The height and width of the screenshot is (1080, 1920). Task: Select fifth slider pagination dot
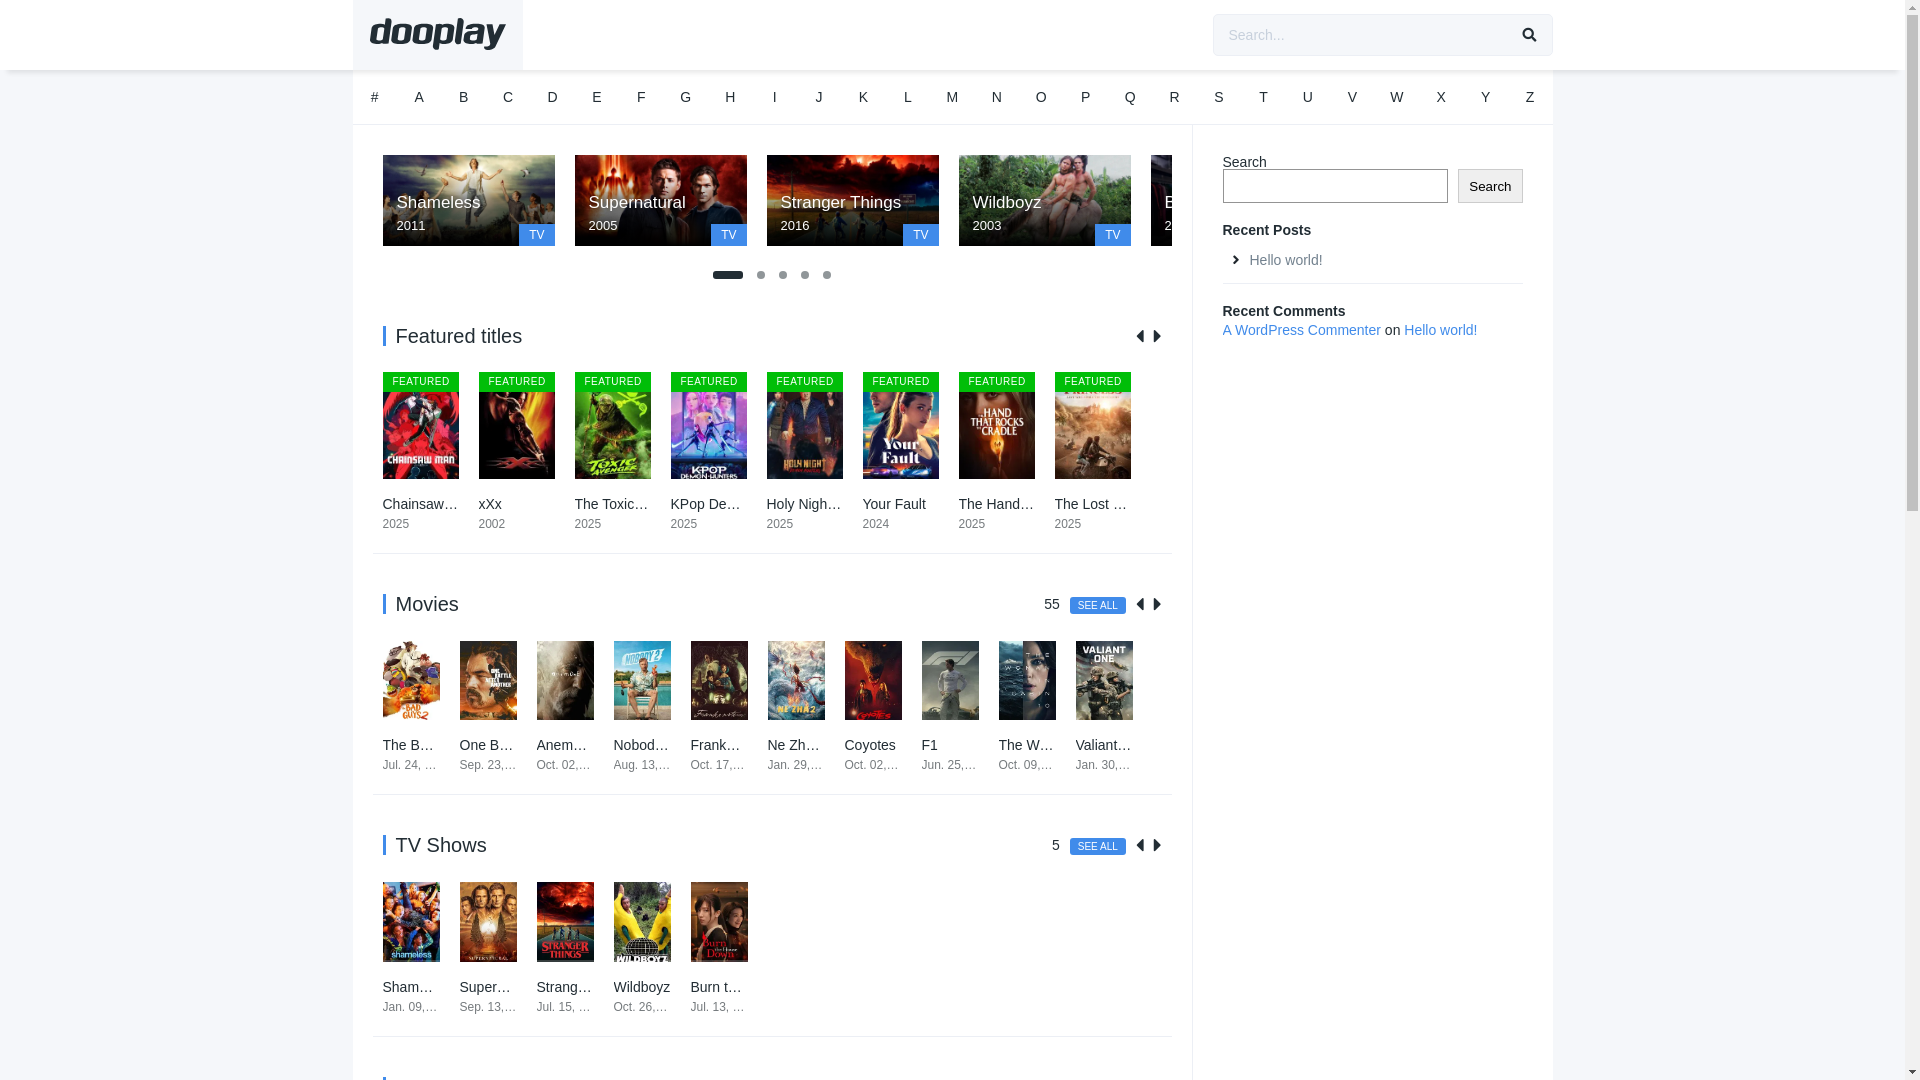(827, 275)
